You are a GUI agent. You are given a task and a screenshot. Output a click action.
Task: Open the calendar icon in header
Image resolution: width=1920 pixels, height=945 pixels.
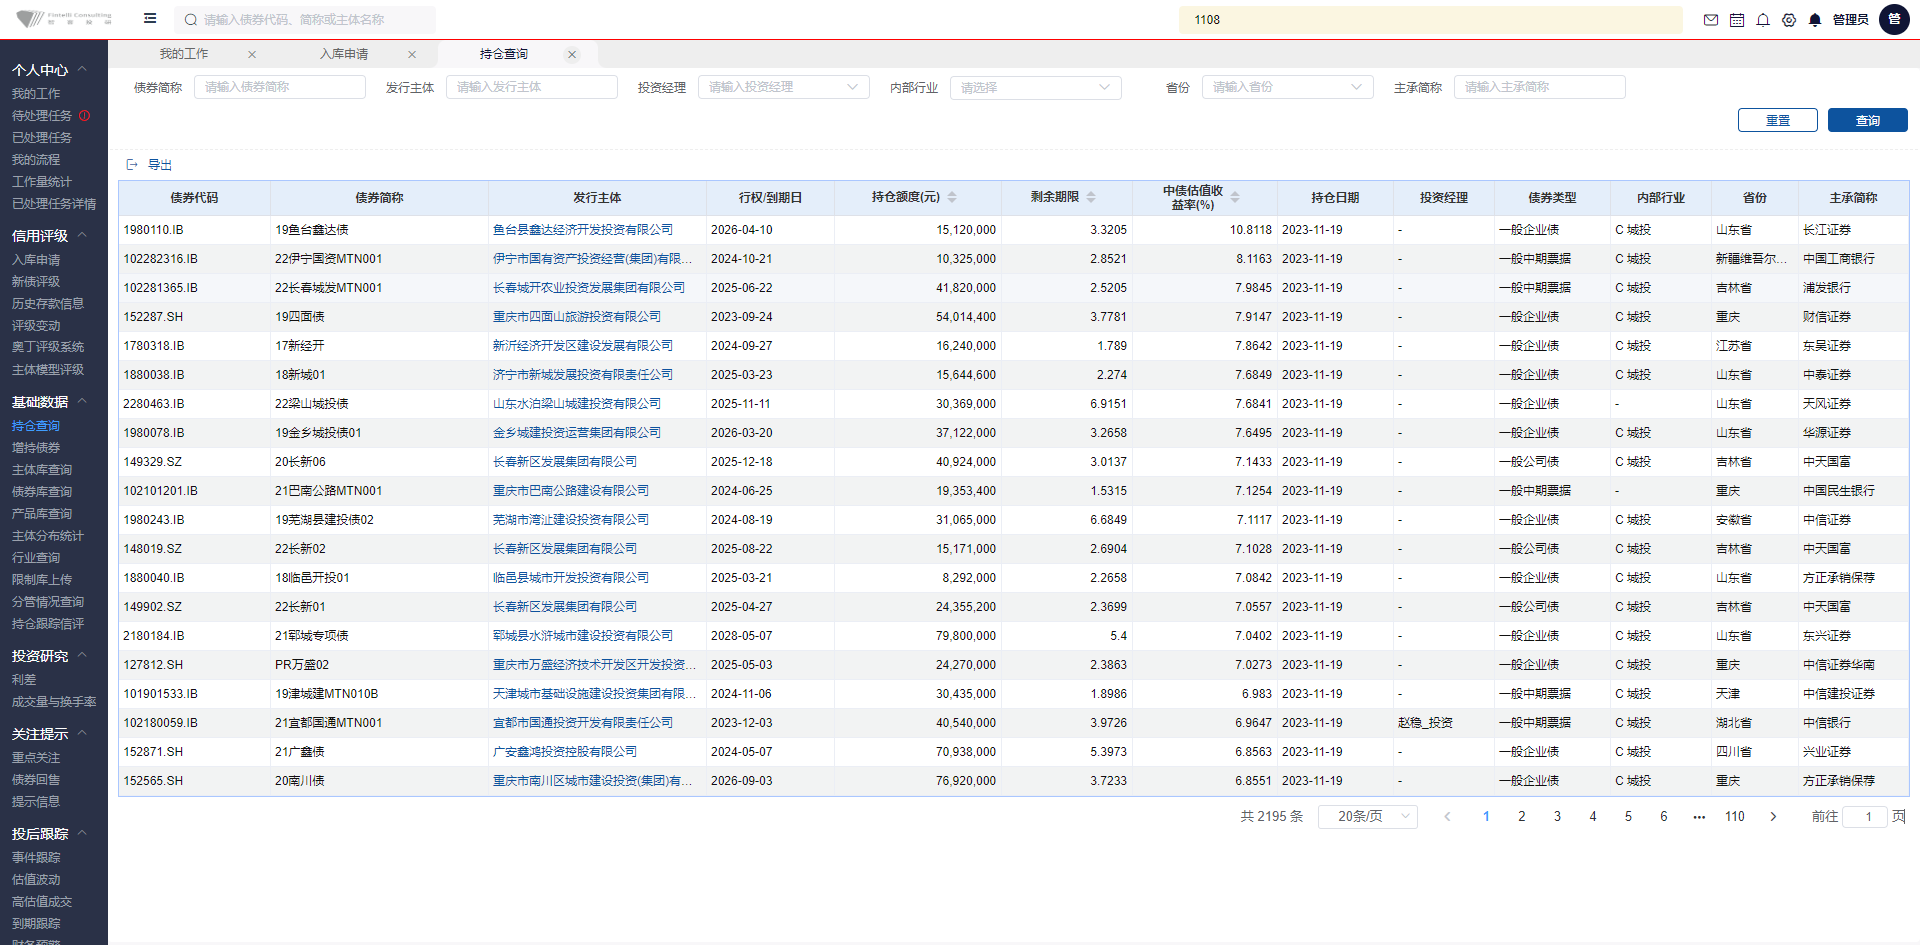point(1737,20)
